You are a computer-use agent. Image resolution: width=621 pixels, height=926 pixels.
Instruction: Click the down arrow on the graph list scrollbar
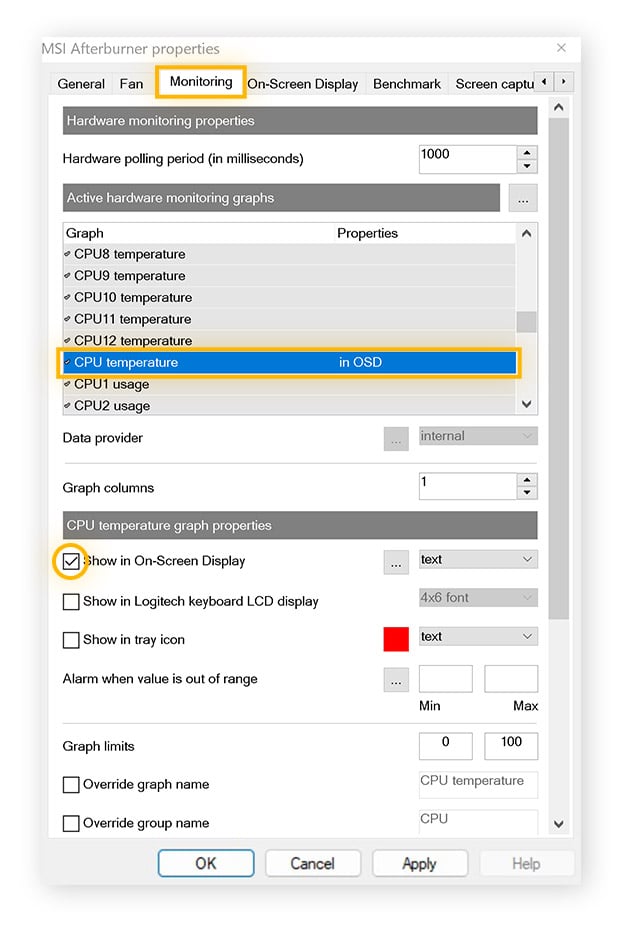526,404
